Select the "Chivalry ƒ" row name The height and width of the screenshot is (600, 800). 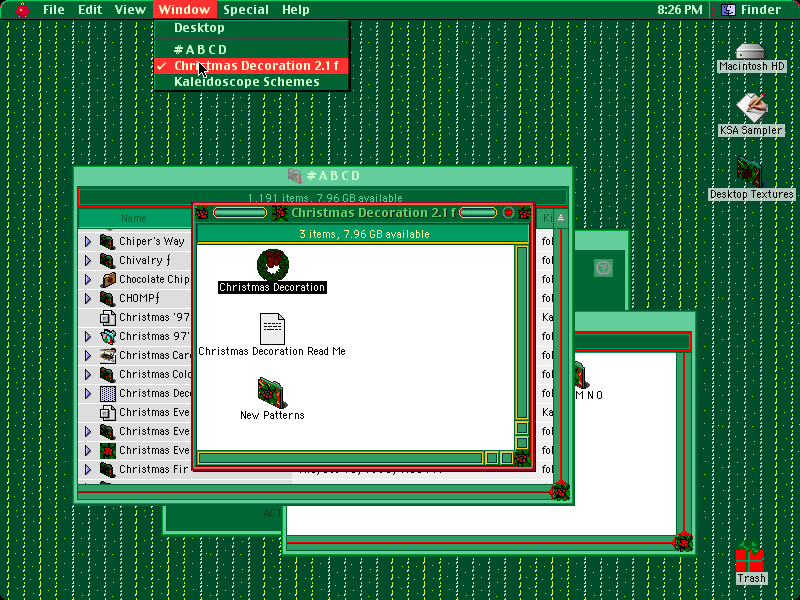click(145, 260)
